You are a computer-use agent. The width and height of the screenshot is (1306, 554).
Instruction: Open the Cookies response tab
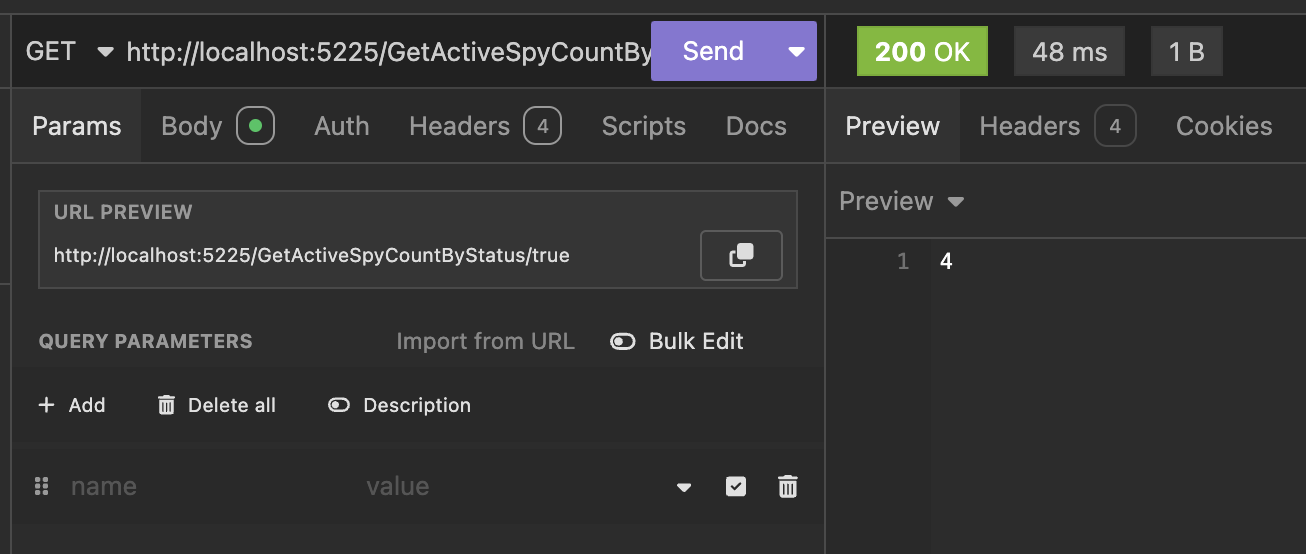1224,126
